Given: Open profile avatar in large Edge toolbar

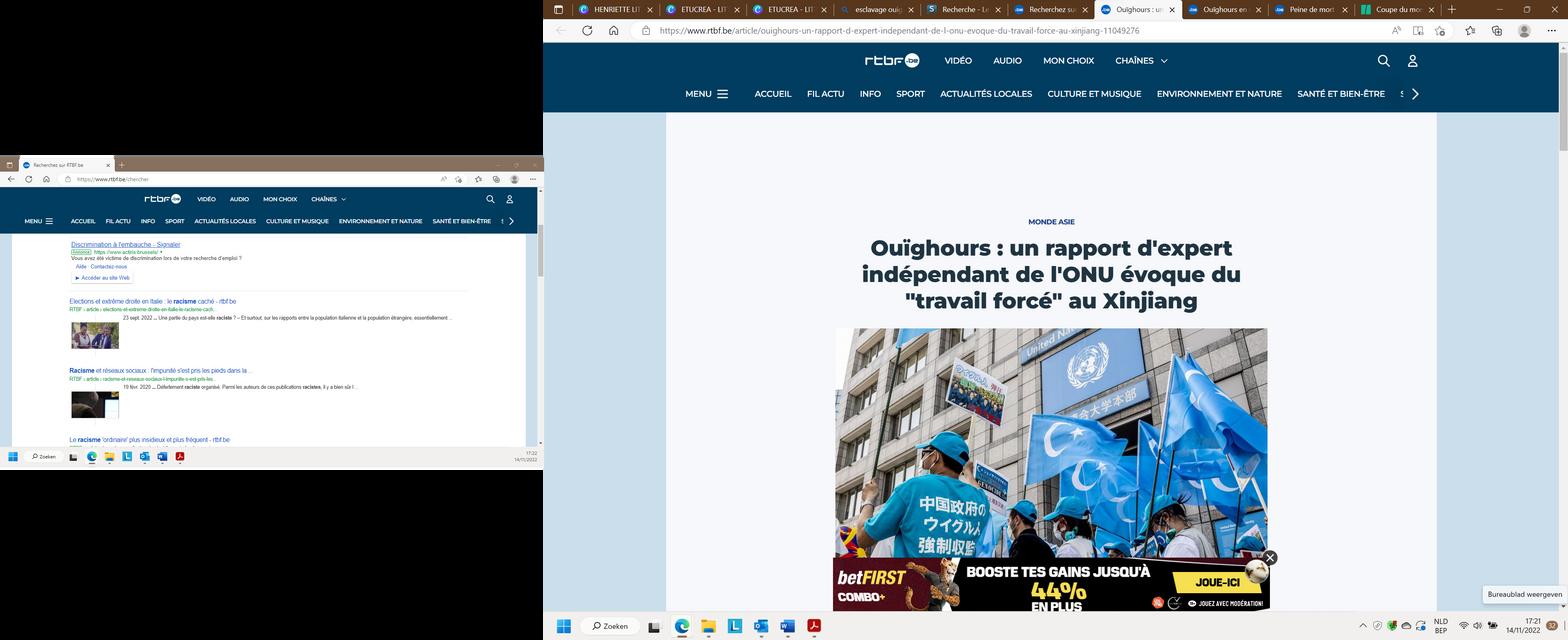Looking at the screenshot, I should [x=1524, y=31].
